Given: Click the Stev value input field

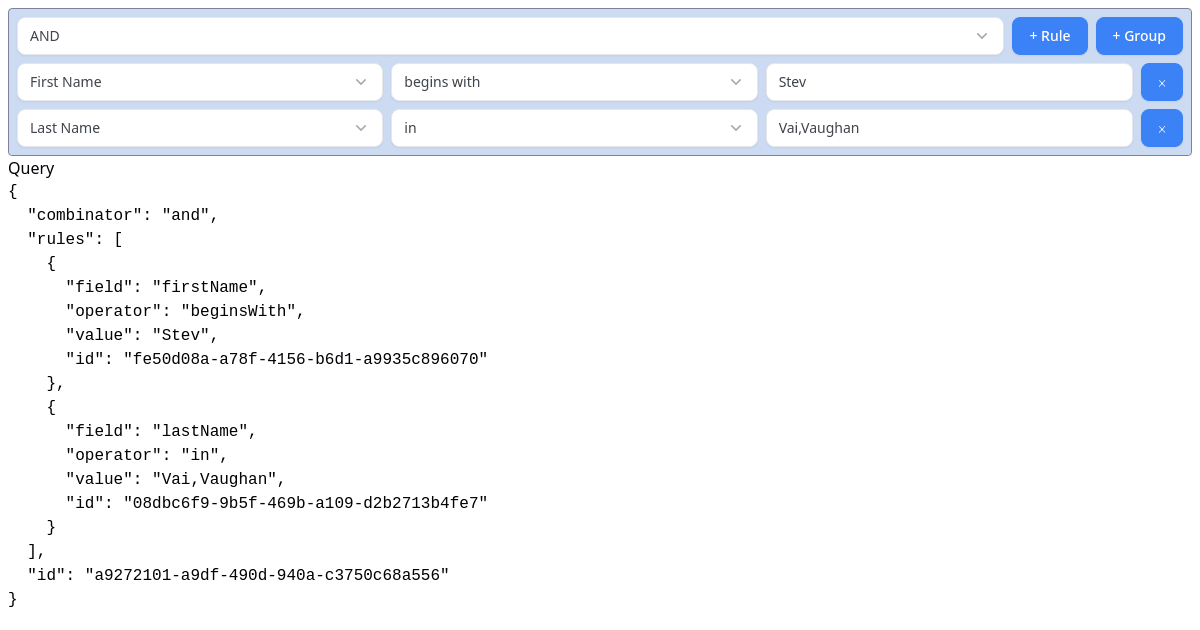Looking at the screenshot, I should point(948,82).
